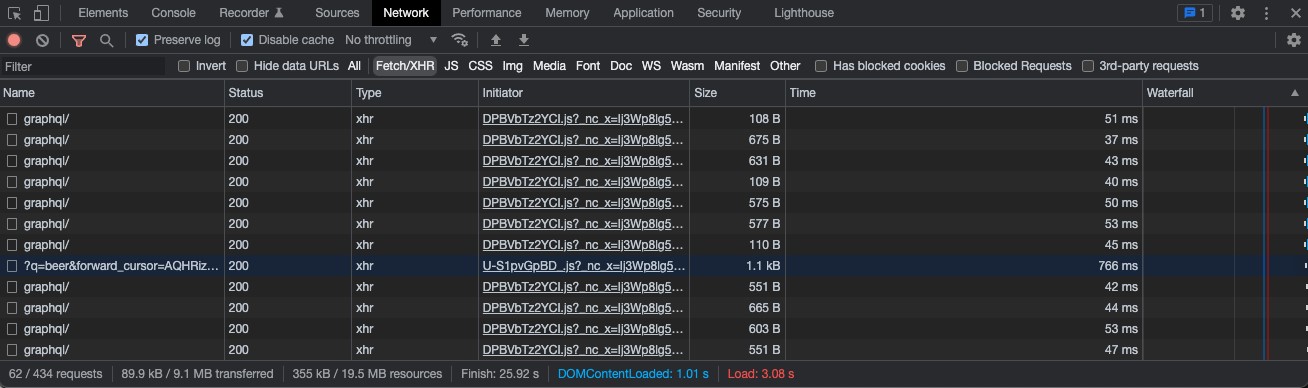Screen dimensions: 1308x388
Task: Toggle the device toolbar icon
Action: [41, 13]
